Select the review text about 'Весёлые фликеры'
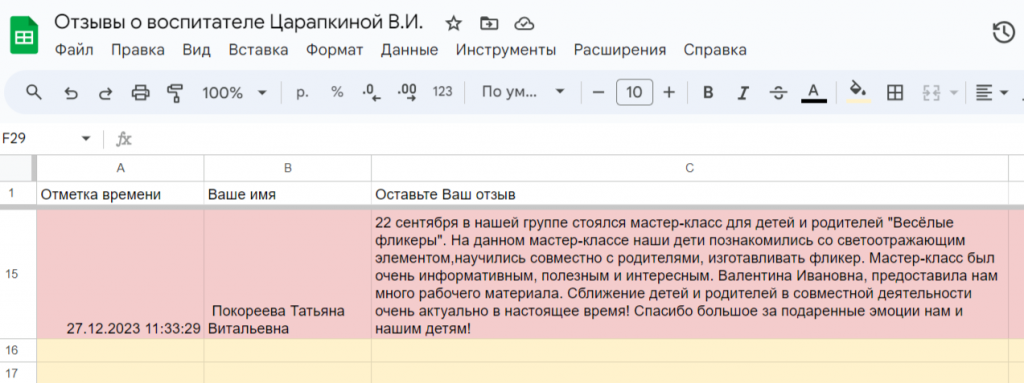Screen dimensions: 1024x383 (690, 274)
